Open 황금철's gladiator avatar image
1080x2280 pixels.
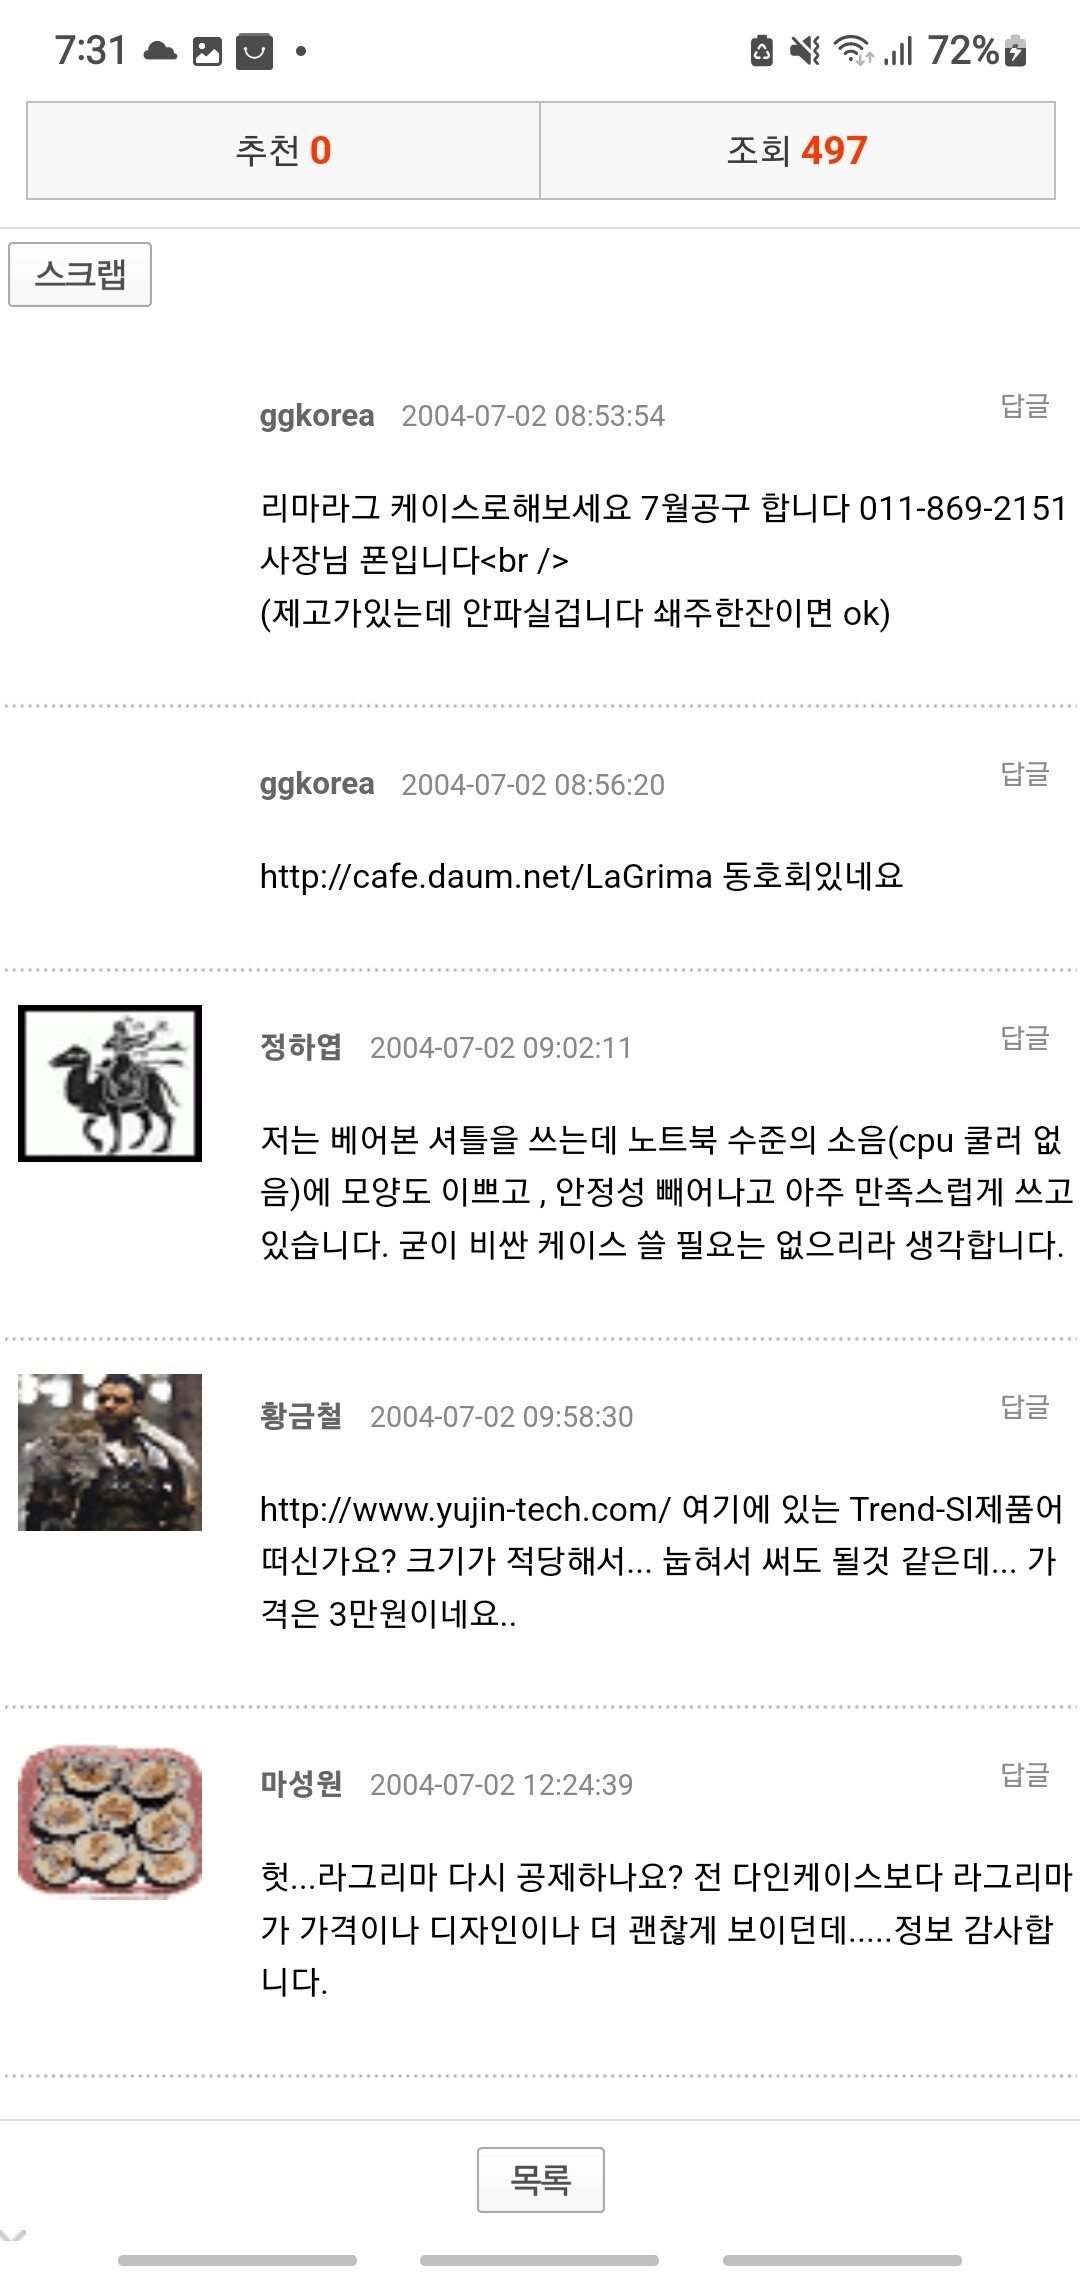[110, 1452]
